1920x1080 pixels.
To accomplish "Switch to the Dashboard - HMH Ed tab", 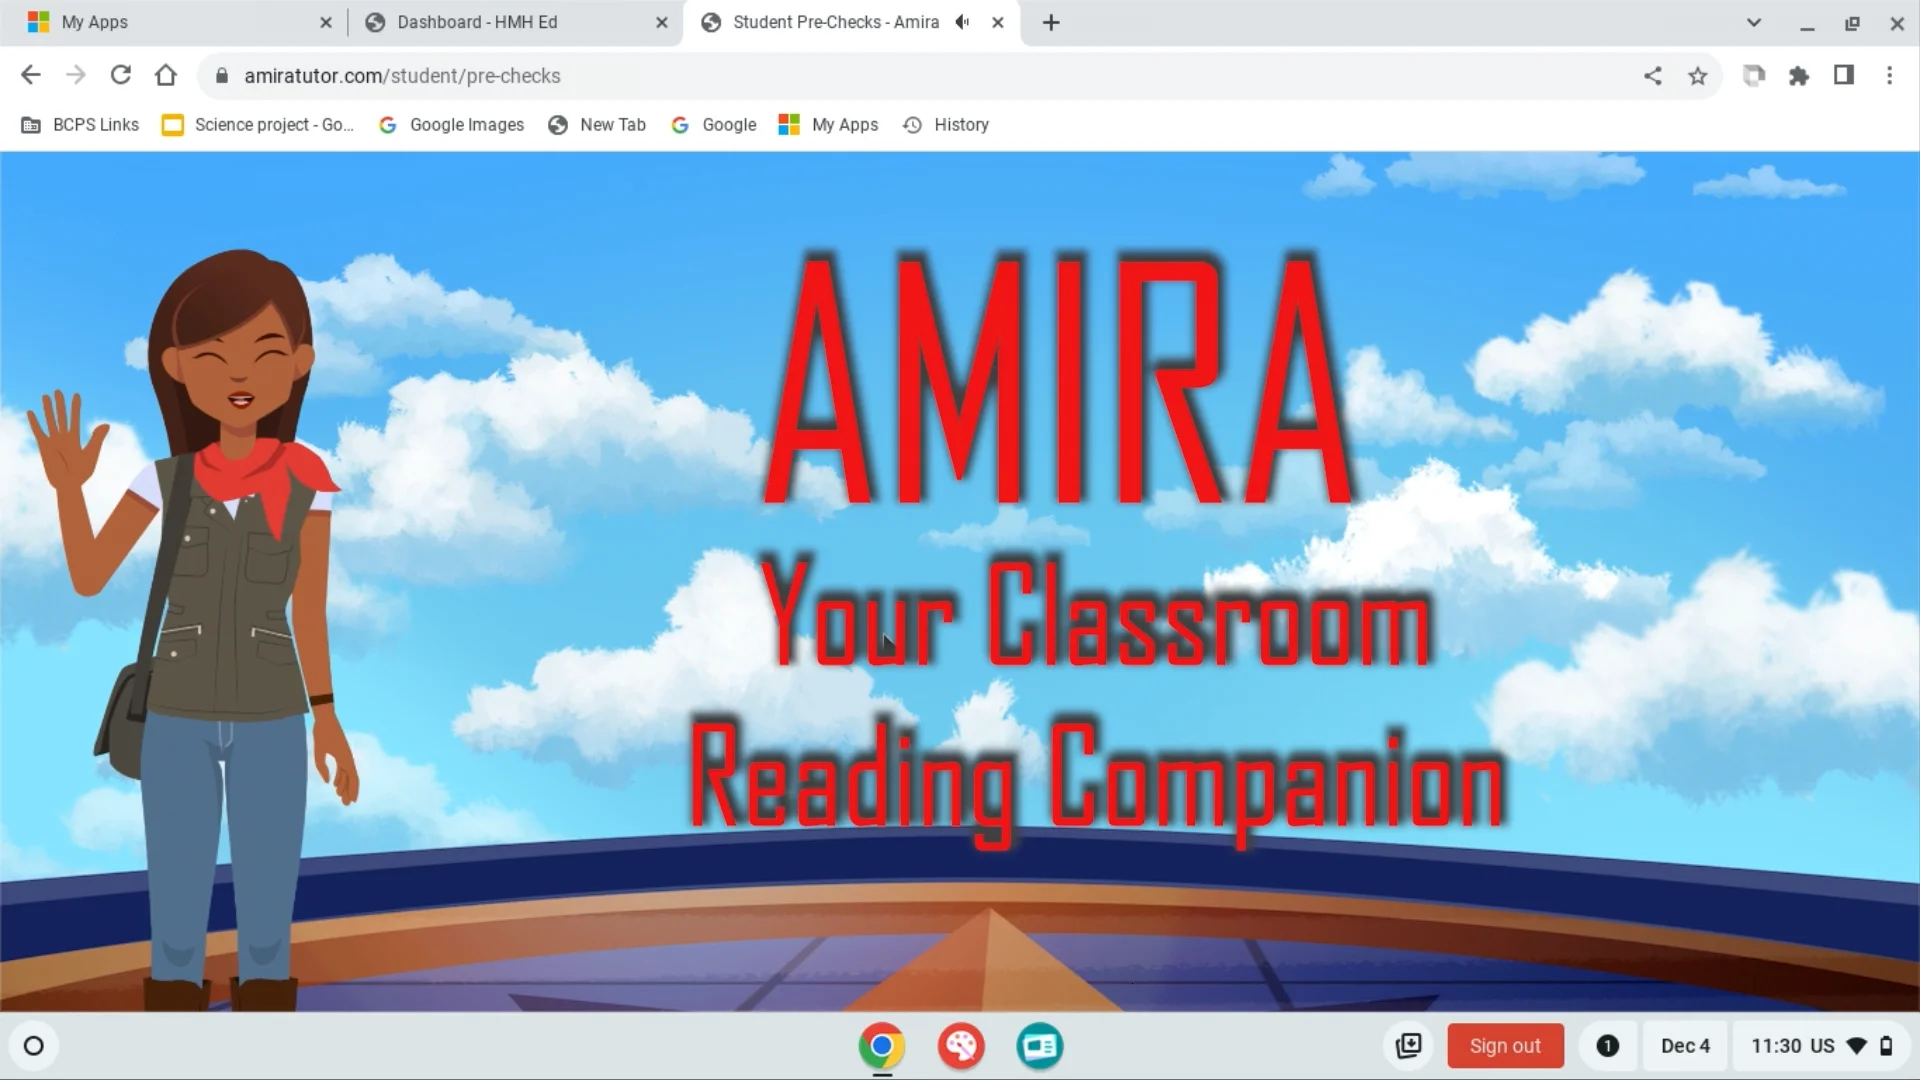I will coord(480,22).
